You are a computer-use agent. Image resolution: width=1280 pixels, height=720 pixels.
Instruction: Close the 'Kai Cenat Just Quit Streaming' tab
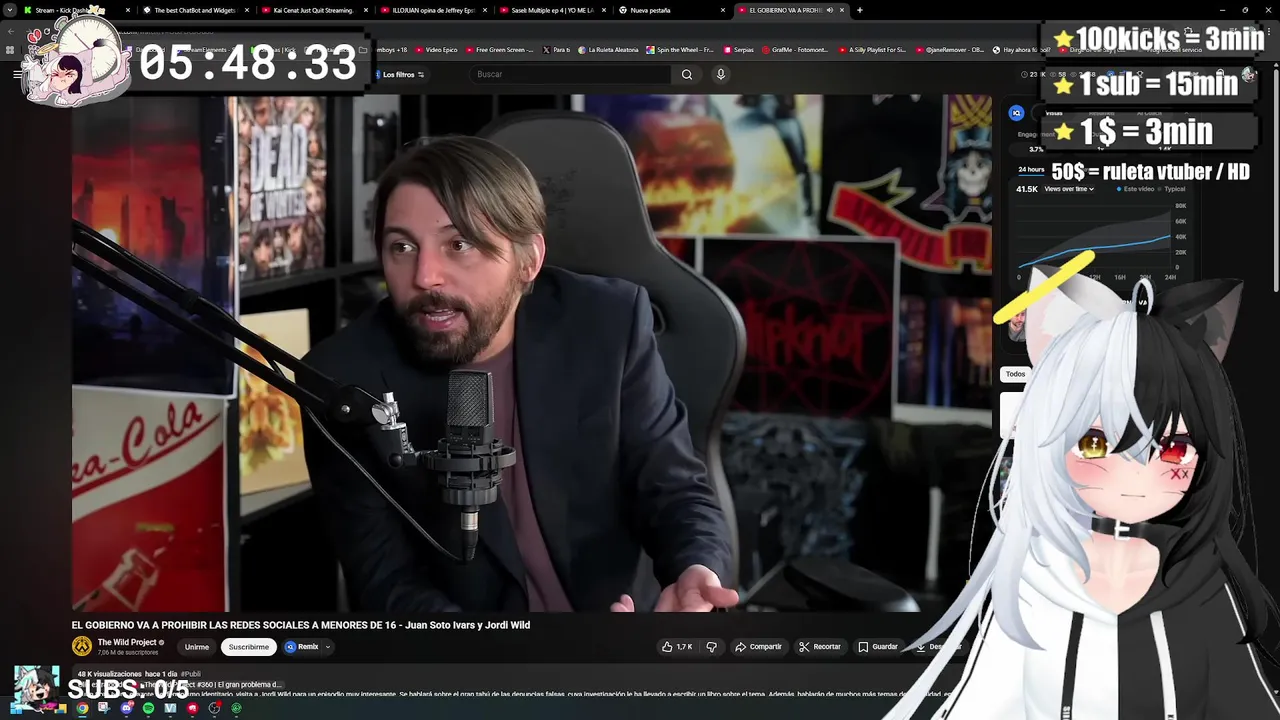[365, 10]
